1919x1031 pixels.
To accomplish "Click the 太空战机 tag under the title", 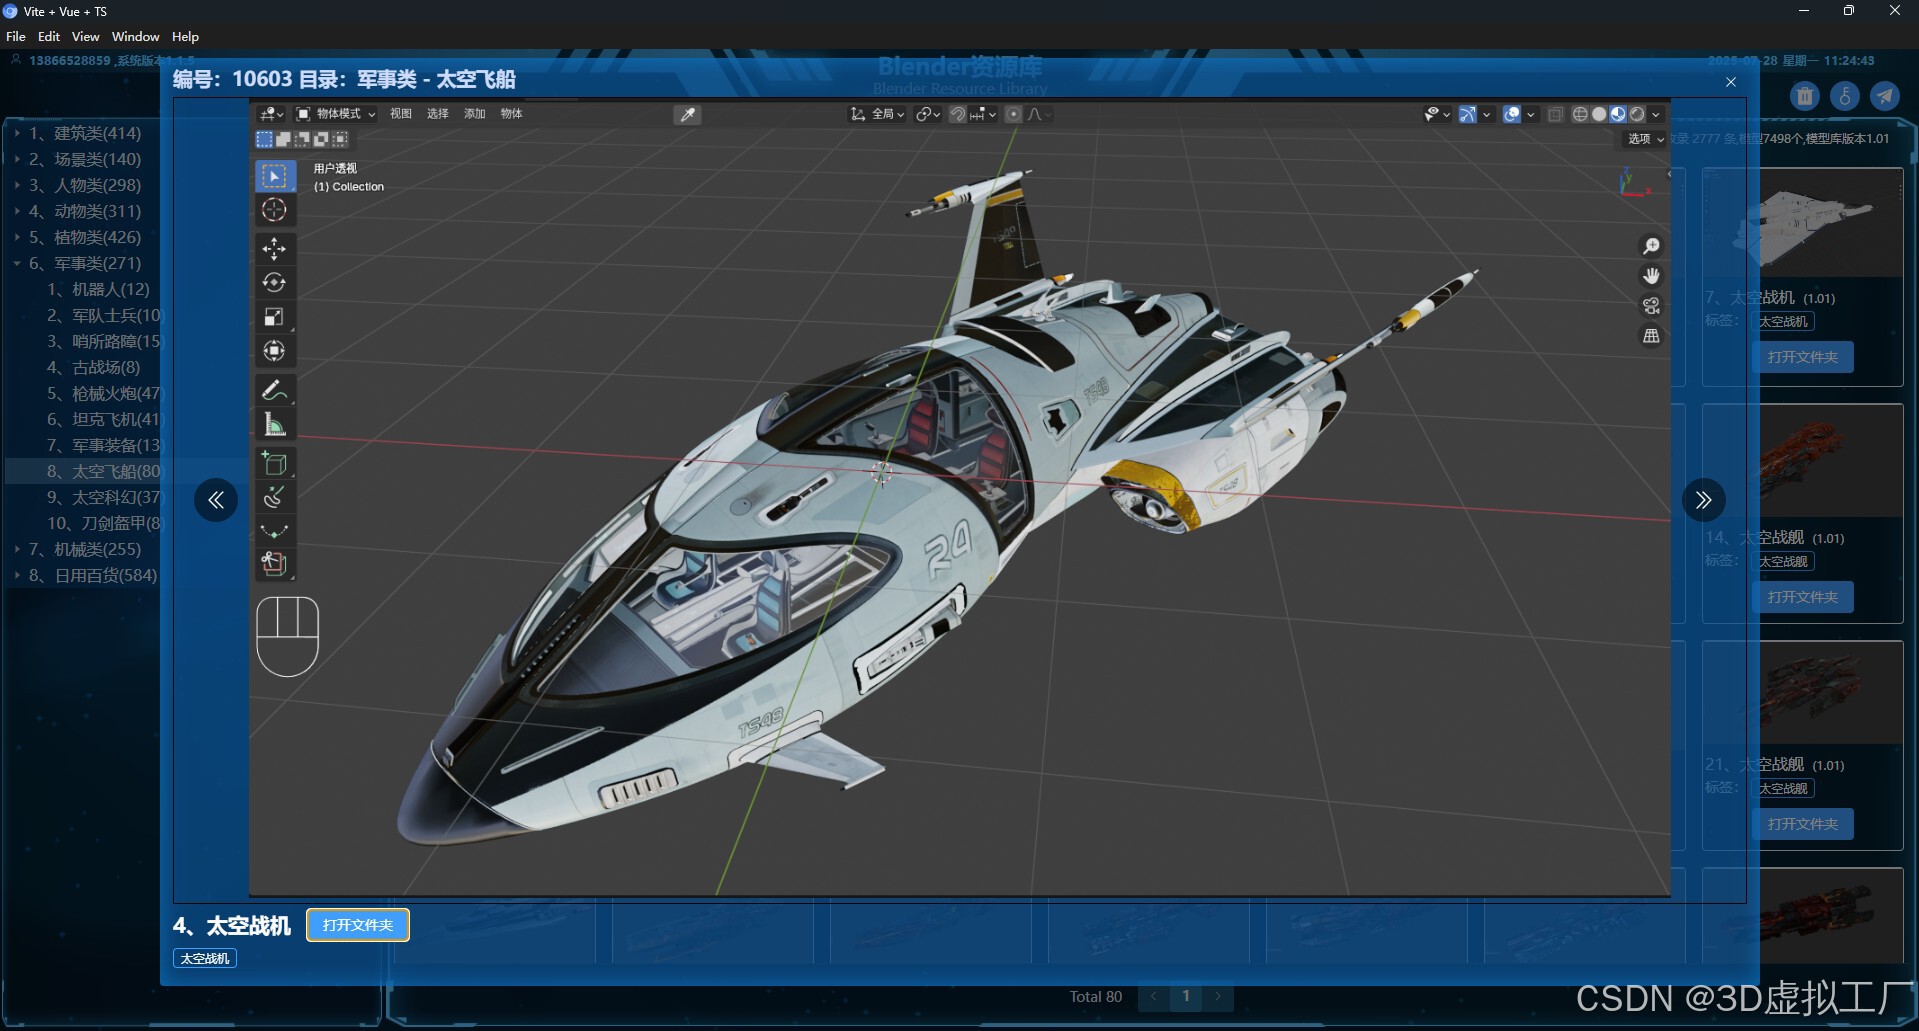I will coord(205,958).
